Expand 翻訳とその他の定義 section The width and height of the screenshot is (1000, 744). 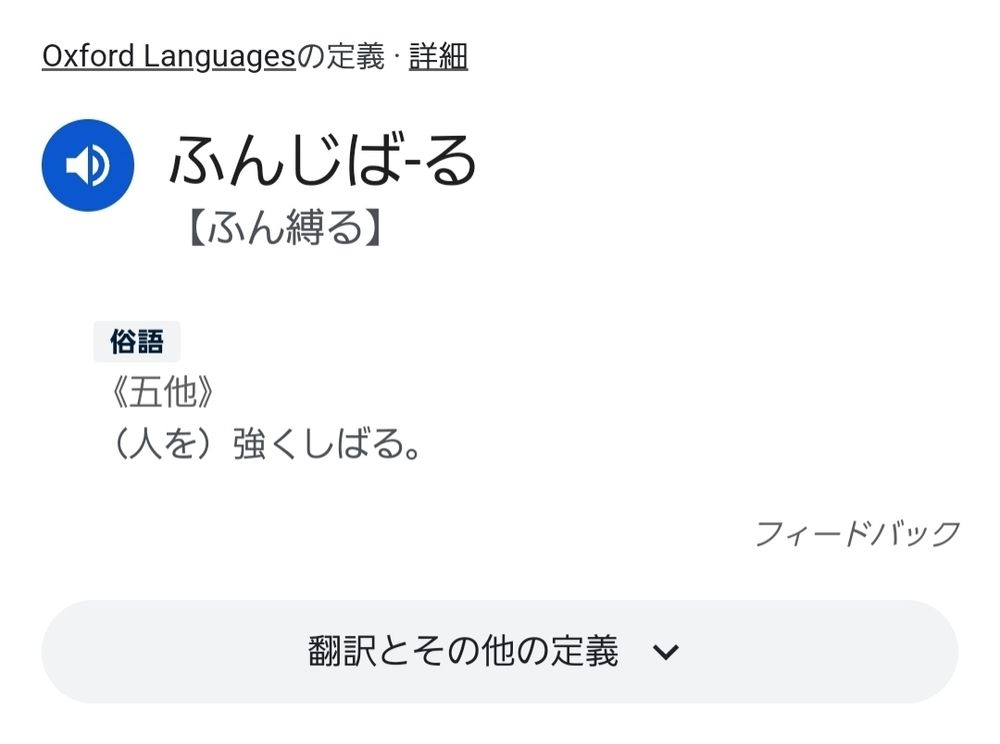[x=499, y=651]
